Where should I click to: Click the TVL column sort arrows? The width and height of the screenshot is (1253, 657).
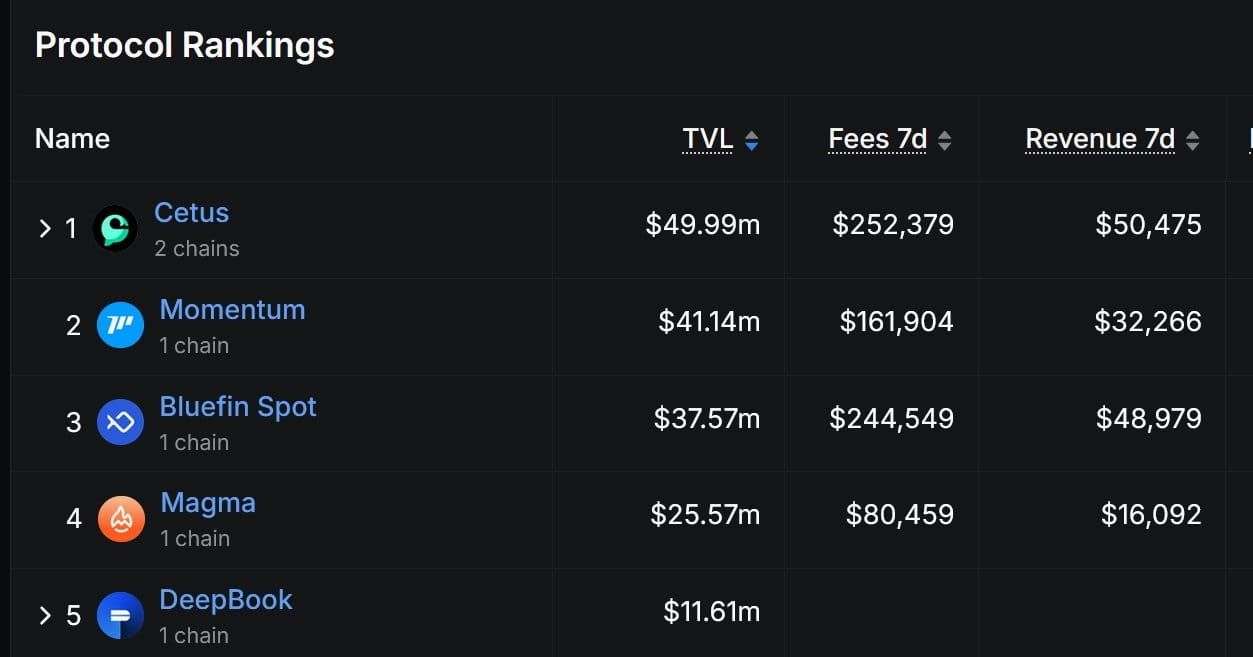(x=752, y=140)
